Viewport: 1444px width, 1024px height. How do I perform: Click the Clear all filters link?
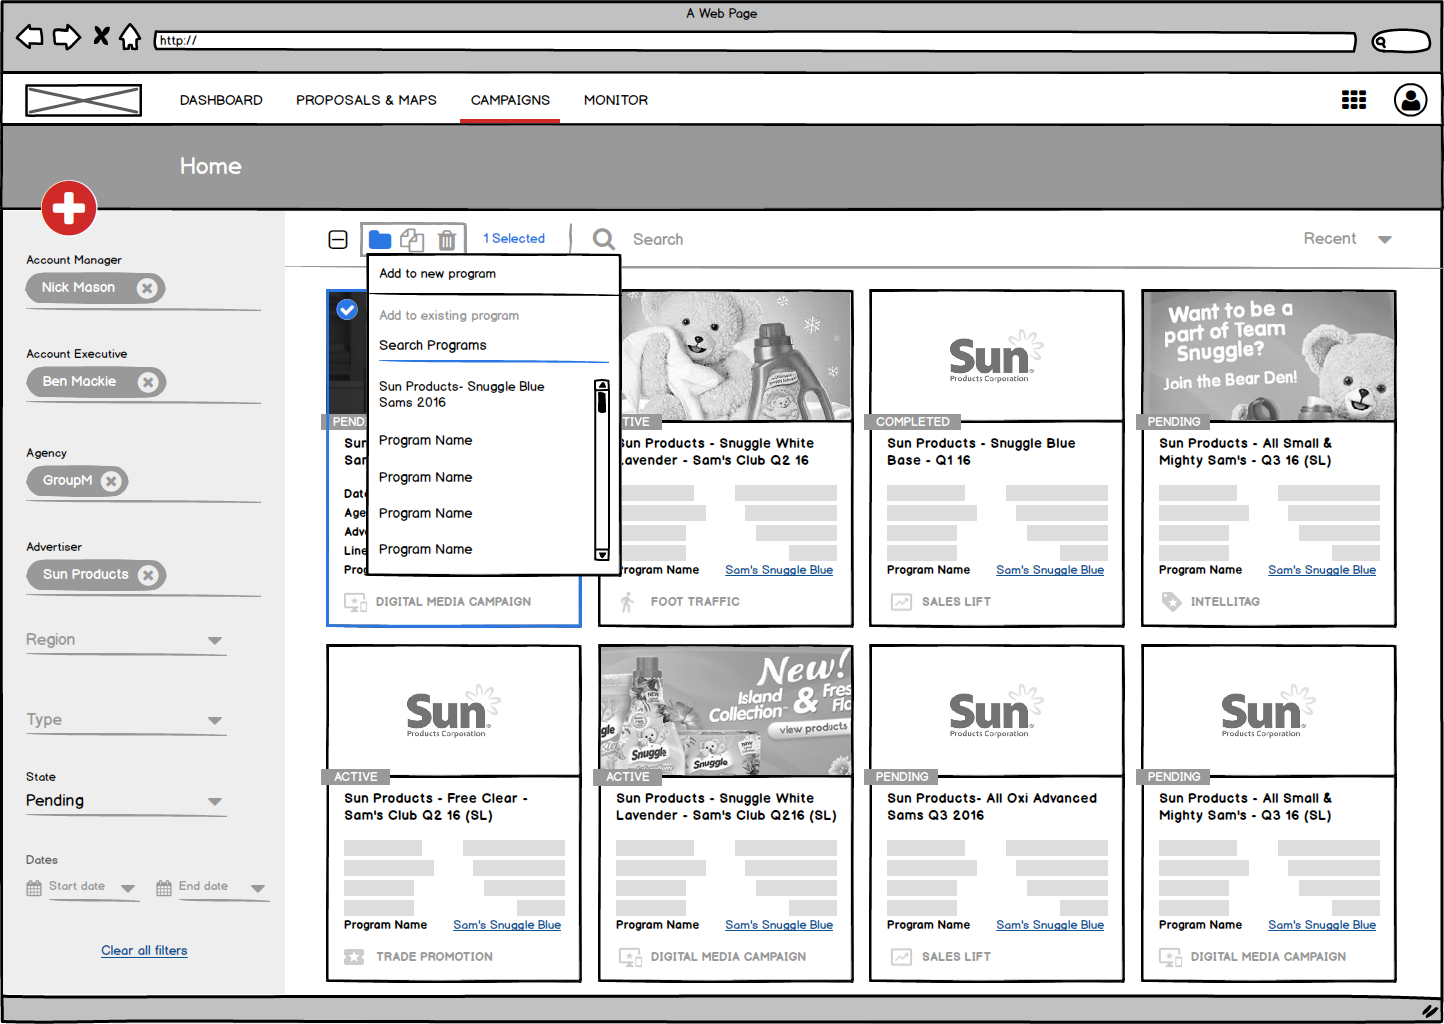click(144, 950)
